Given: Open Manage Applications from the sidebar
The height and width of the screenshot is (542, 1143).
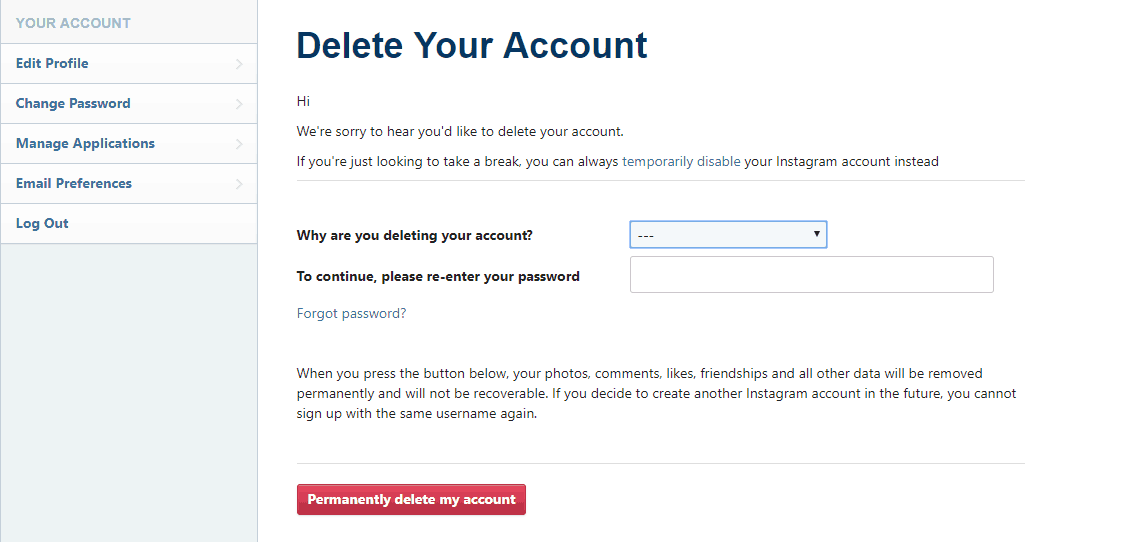Looking at the screenshot, I should pos(85,143).
